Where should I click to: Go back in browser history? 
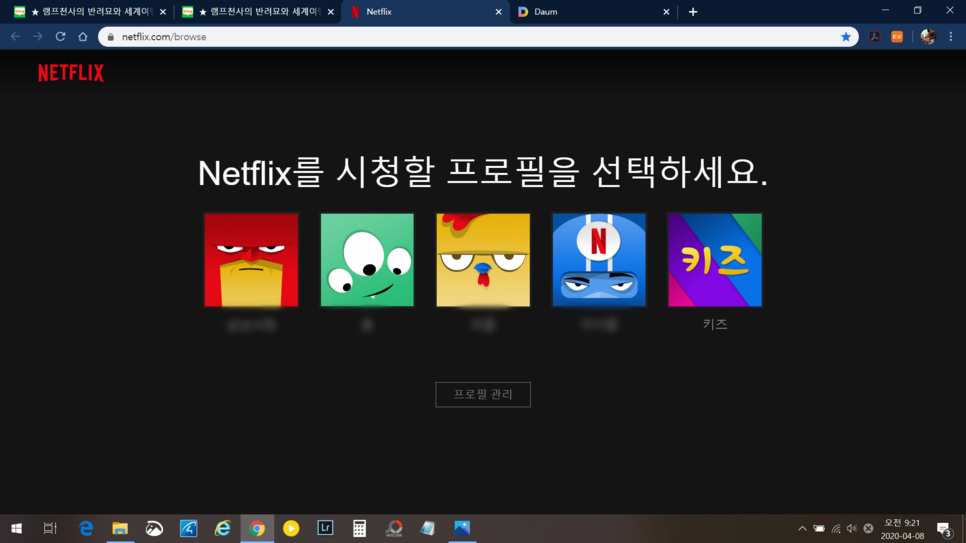click(x=15, y=37)
